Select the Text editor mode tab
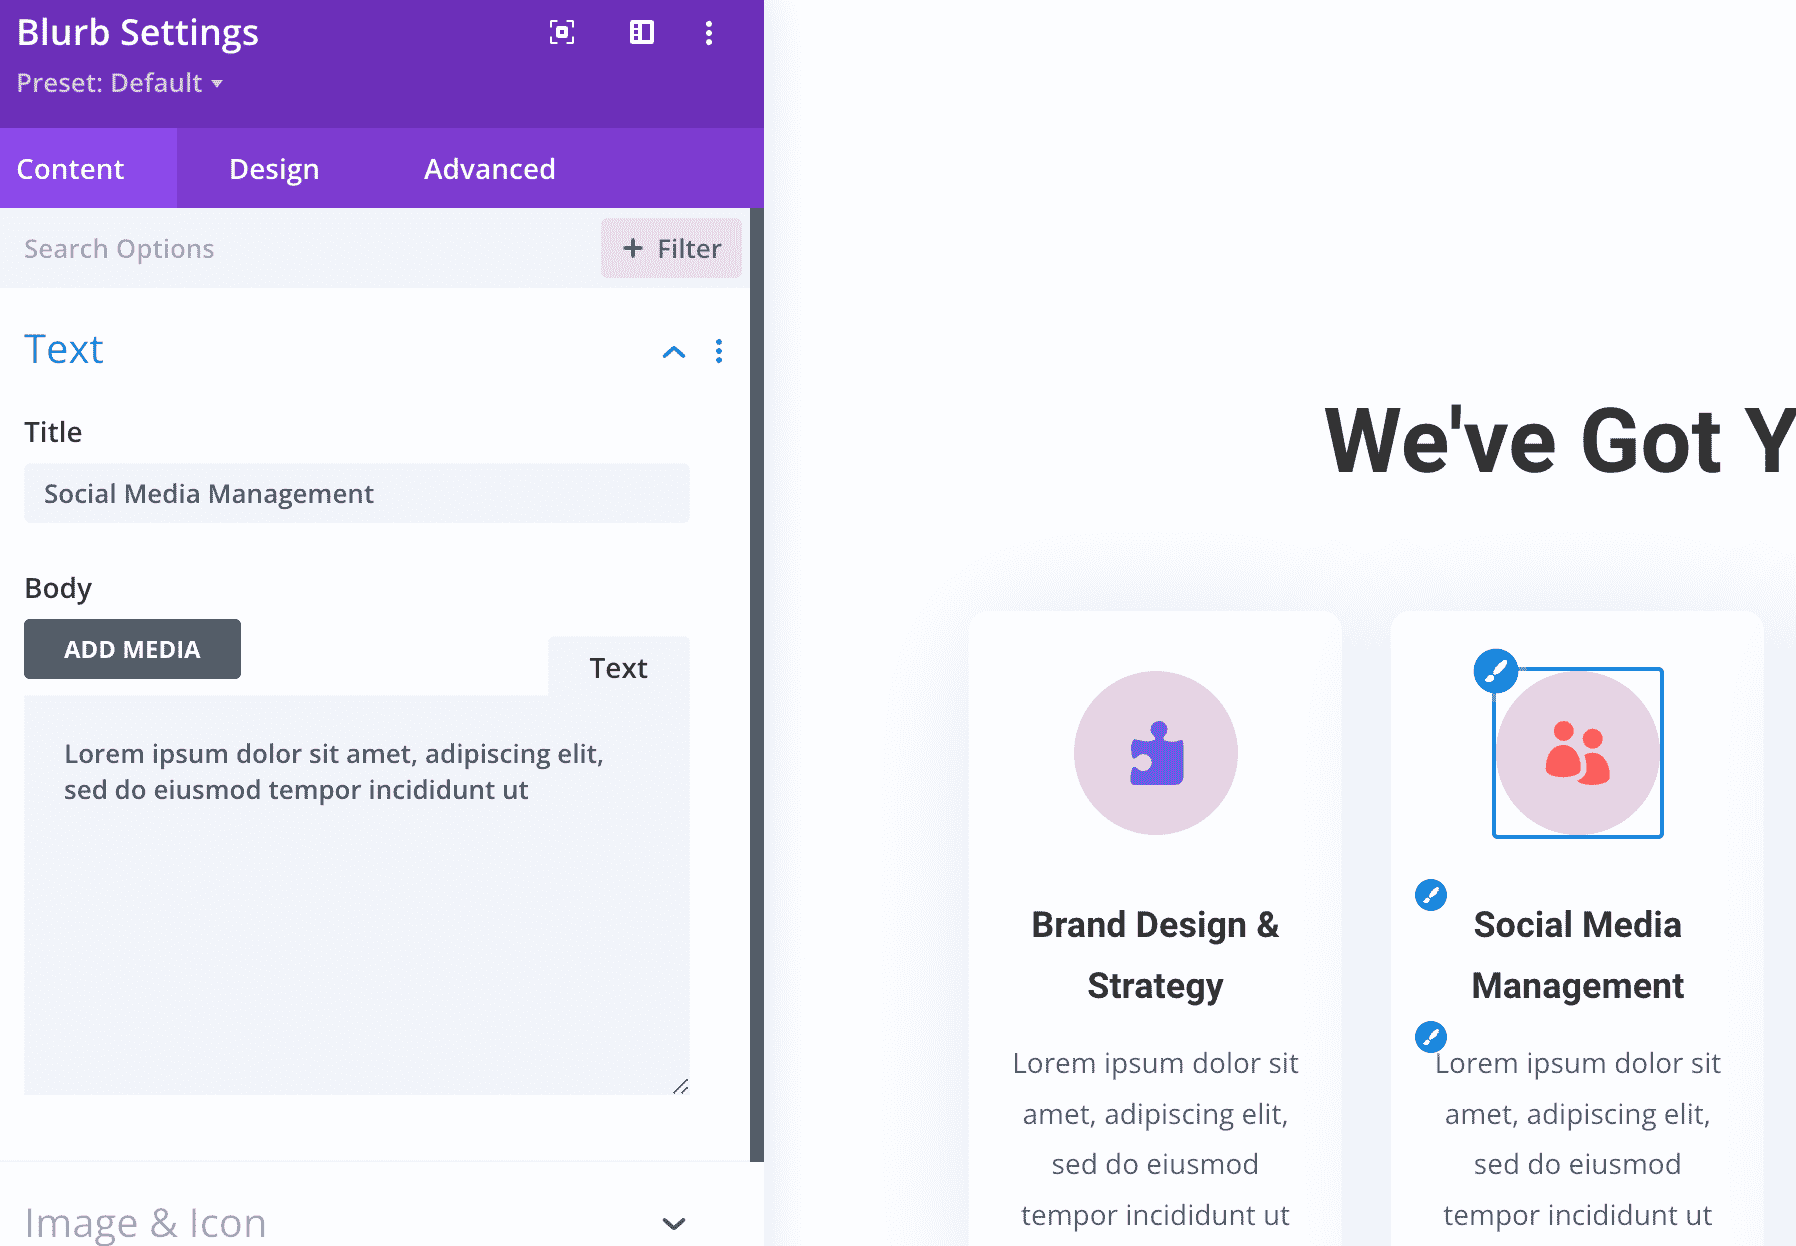 click(x=618, y=667)
